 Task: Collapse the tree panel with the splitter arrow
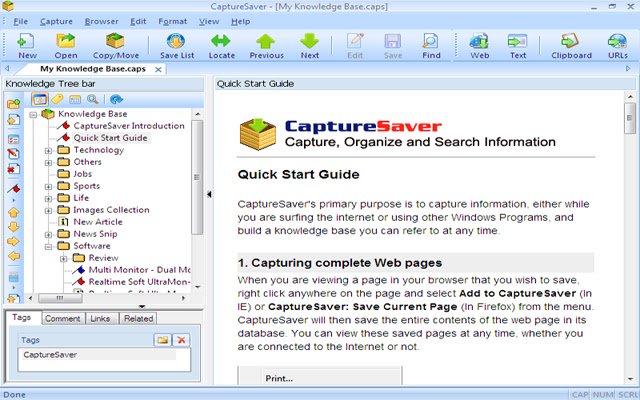209,194
